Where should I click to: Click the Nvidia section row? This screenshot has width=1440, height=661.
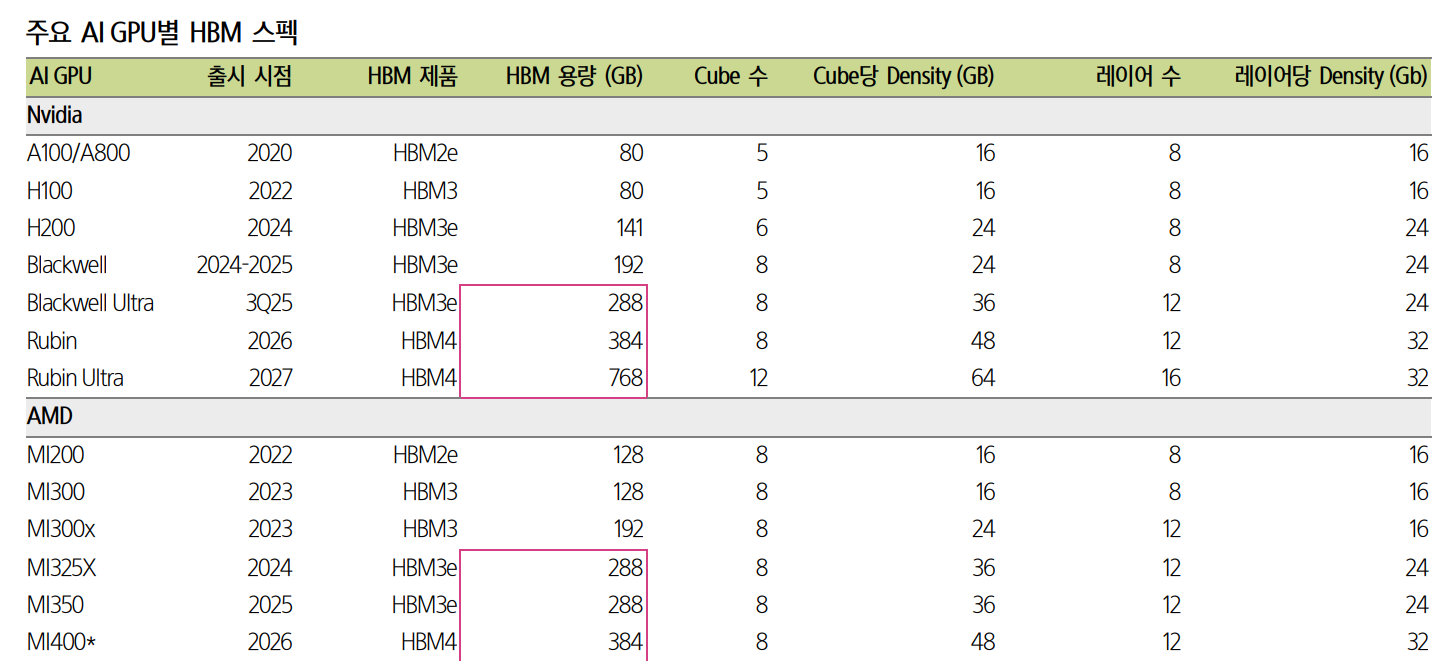point(55,116)
